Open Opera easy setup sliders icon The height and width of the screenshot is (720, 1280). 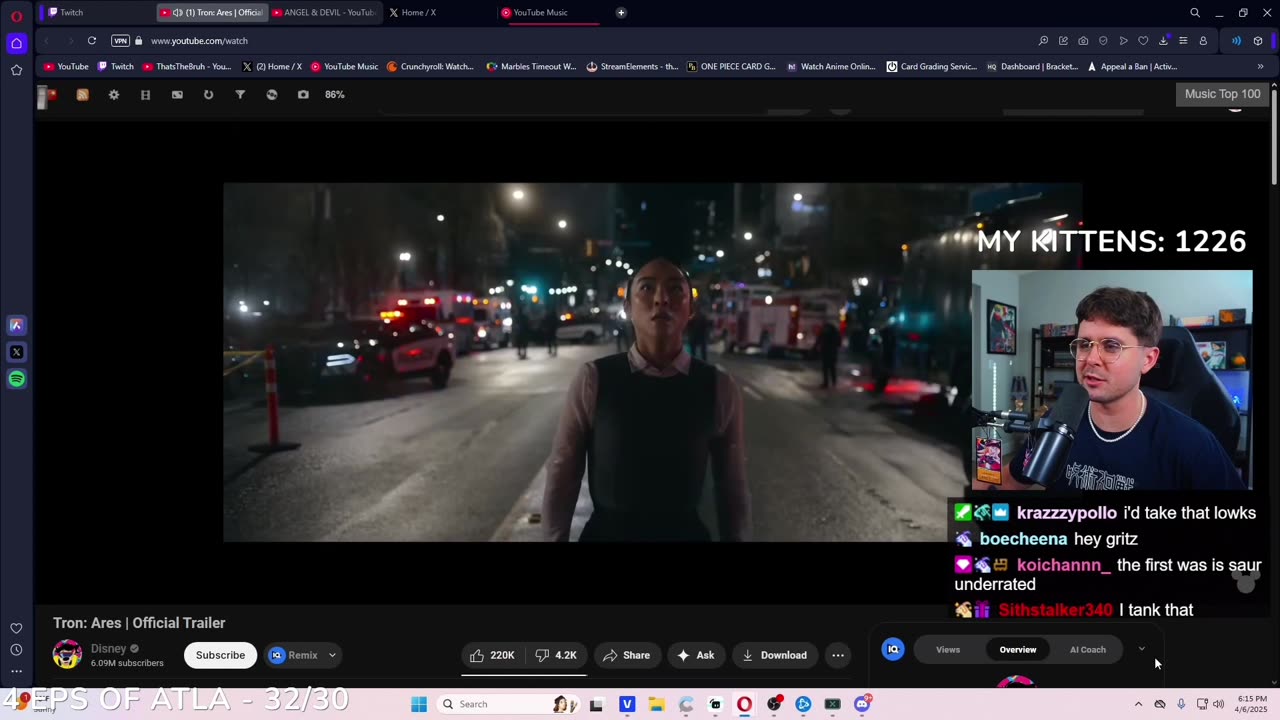click(x=1183, y=41)
